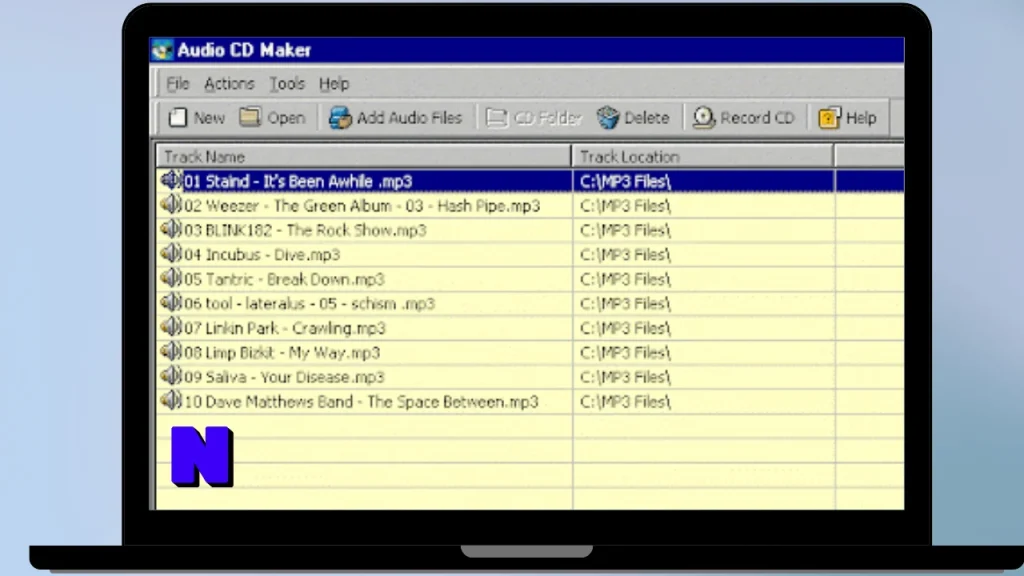Click speaker icon of 03 BLINK182 track
Viewport: 1024px width, 576px height.
(x=171, y=229)
